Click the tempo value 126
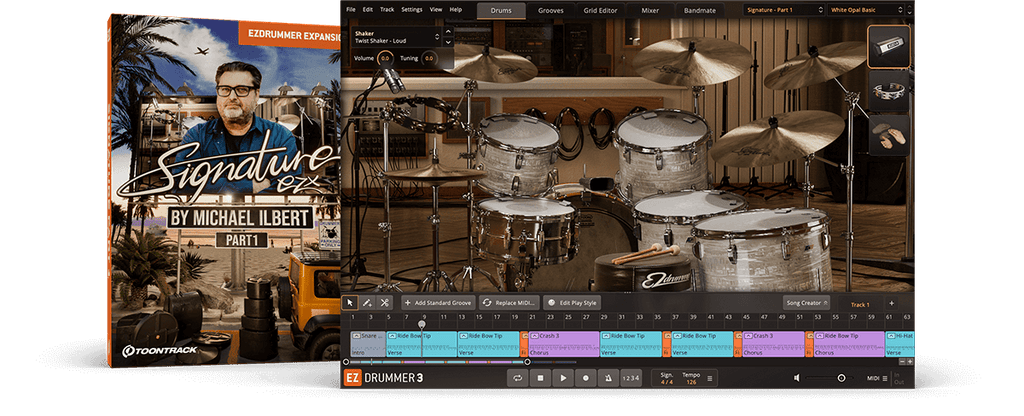The height and width of the screenshot is (416, 1024). coord(690,382)
